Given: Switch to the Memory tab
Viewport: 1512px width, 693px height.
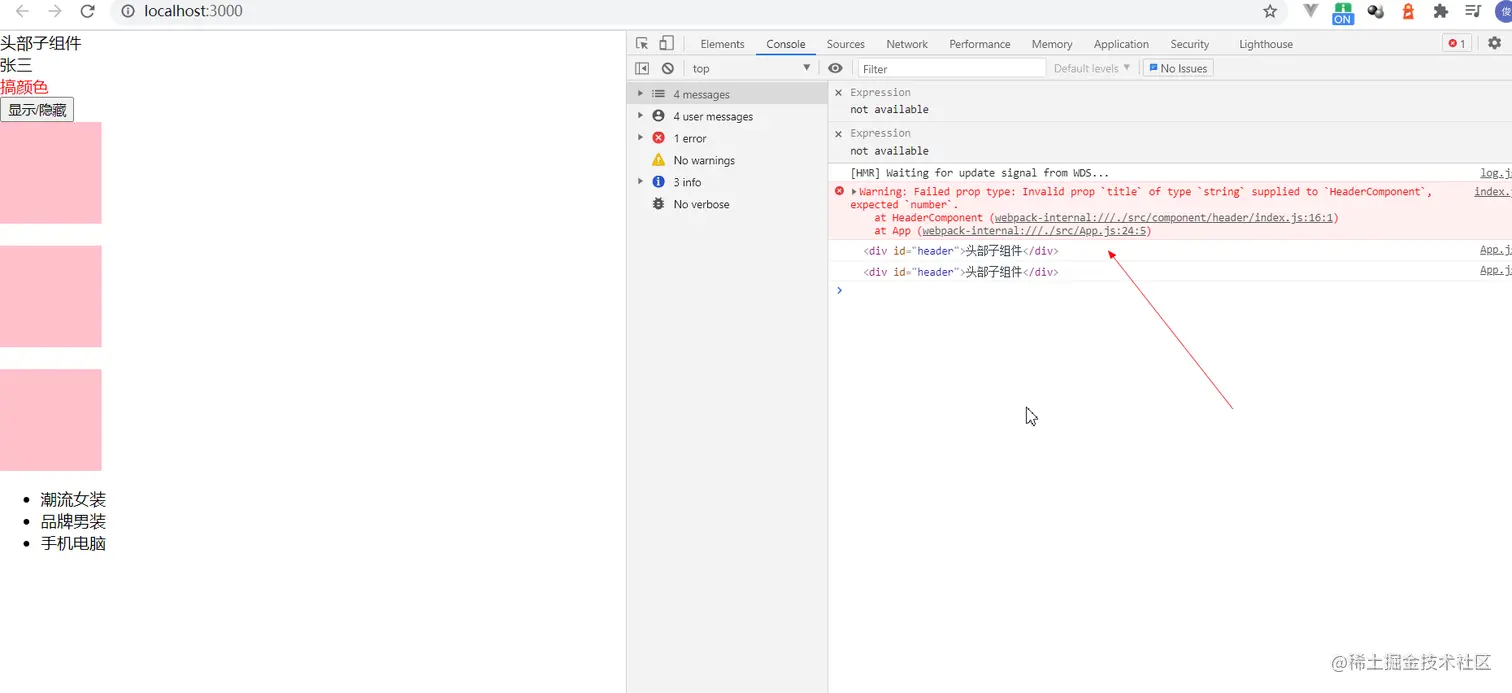Looking at the screenshot, I should point(1052,44).
